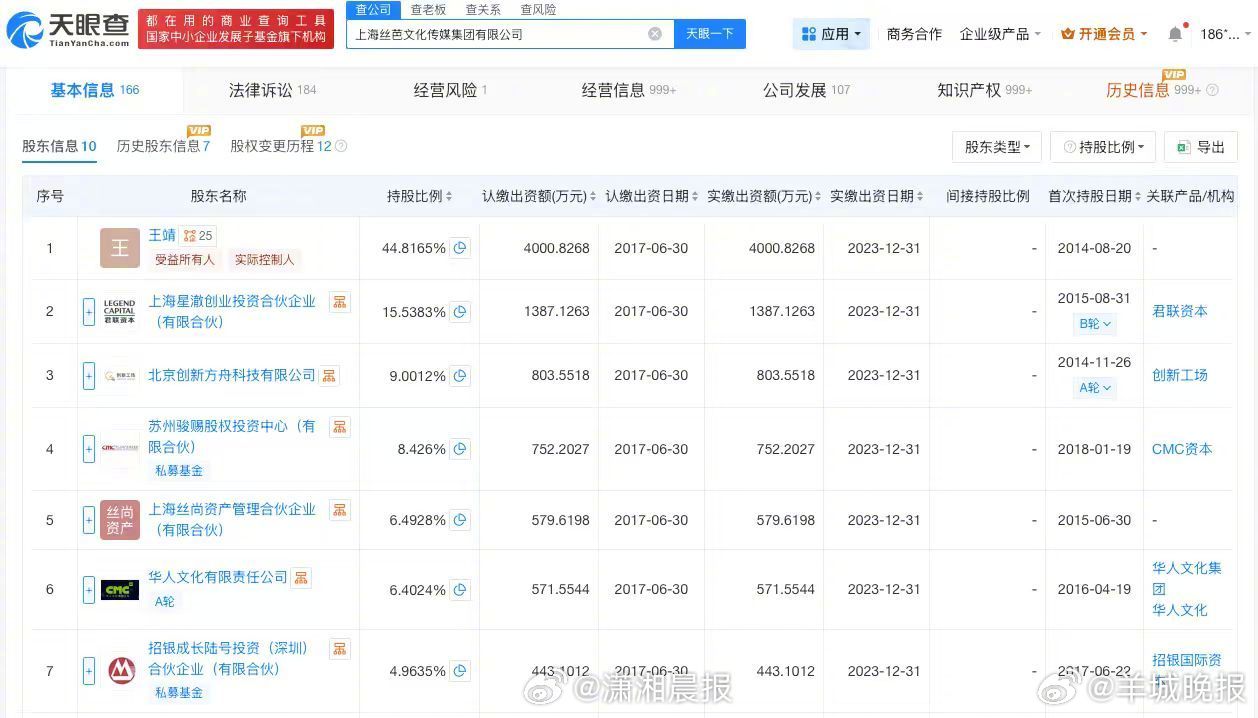Open help icon beside 股权变更历程 12
Screen dimensions: 1258x718
341,147
